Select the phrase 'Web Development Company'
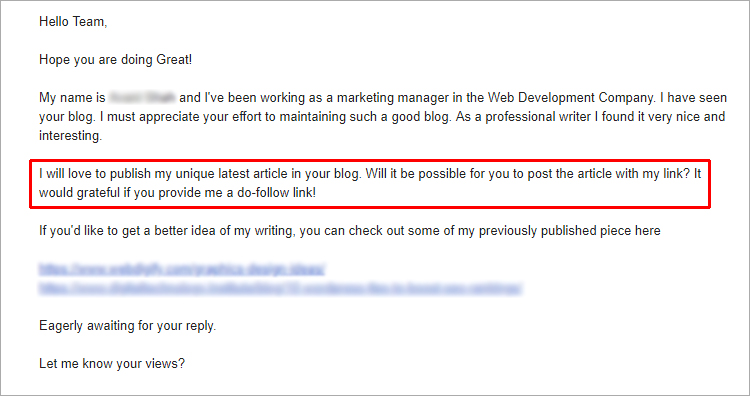The height and width of the screenshot is (396, 750). tap(571, 98)
